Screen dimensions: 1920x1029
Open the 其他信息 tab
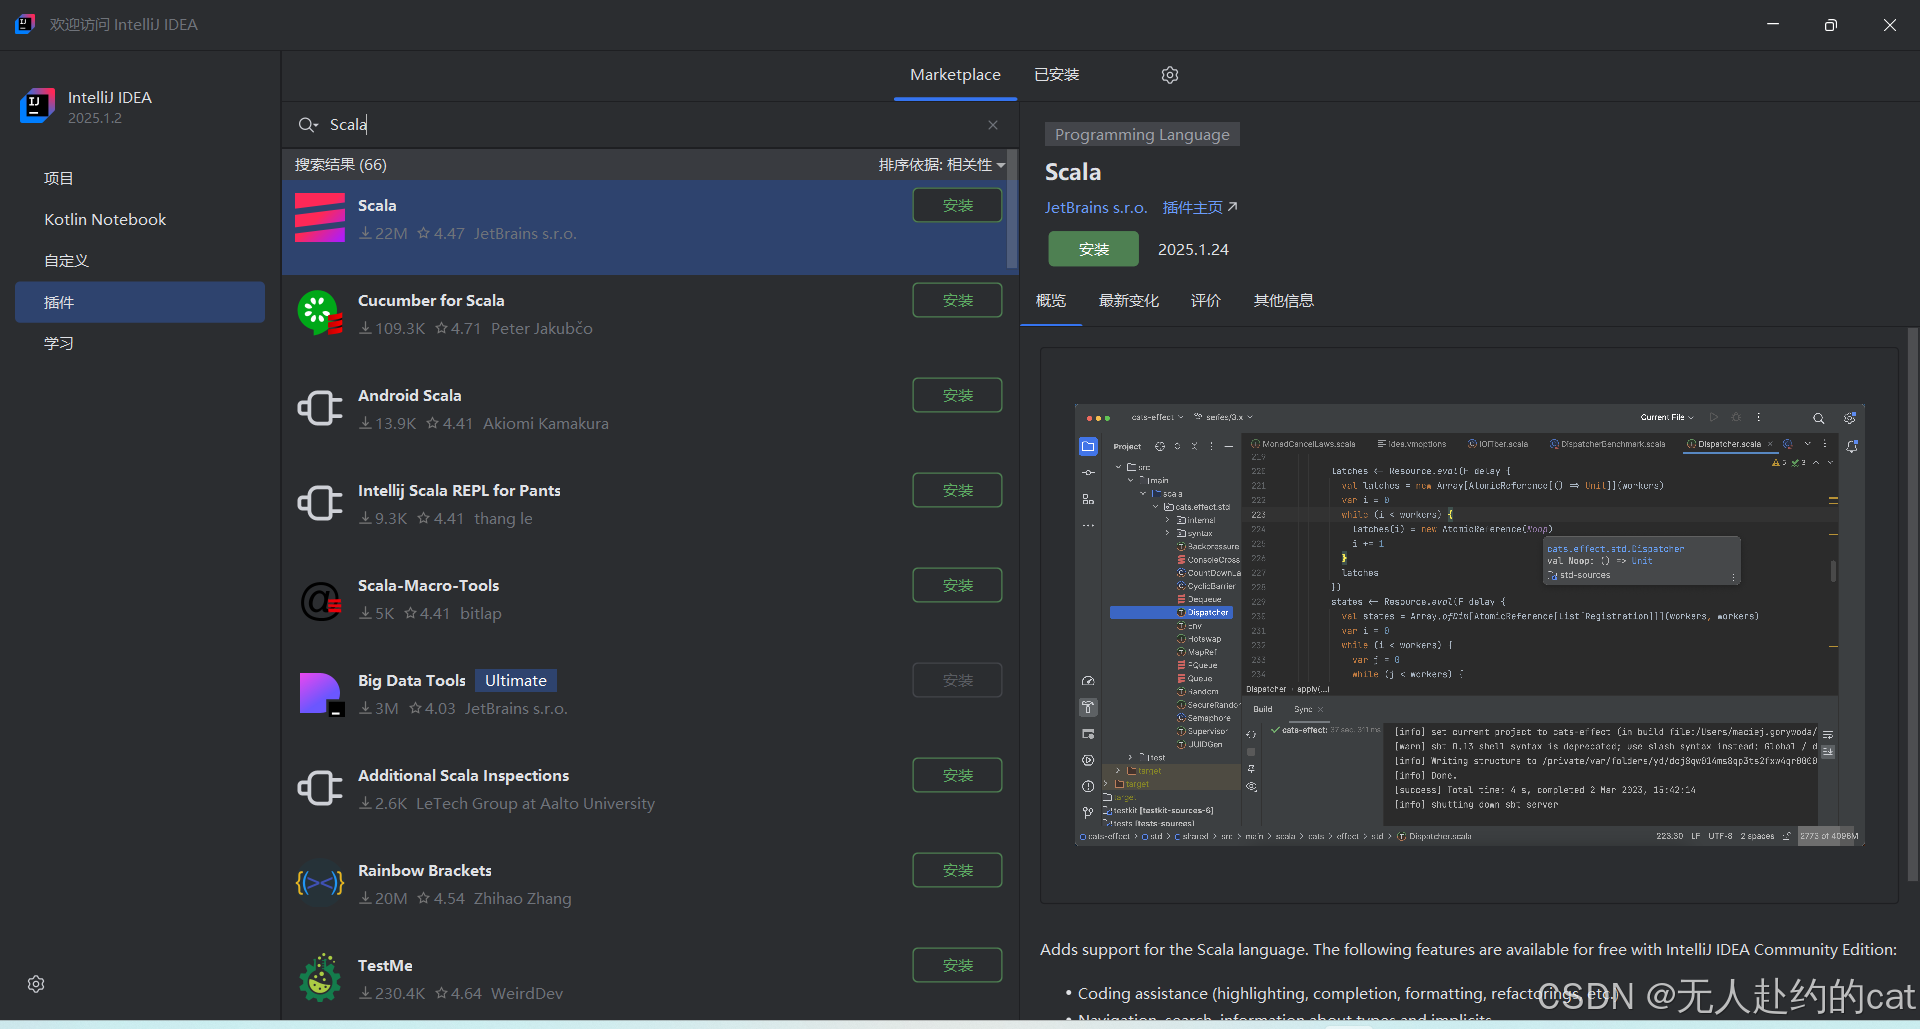(1284, 301)
